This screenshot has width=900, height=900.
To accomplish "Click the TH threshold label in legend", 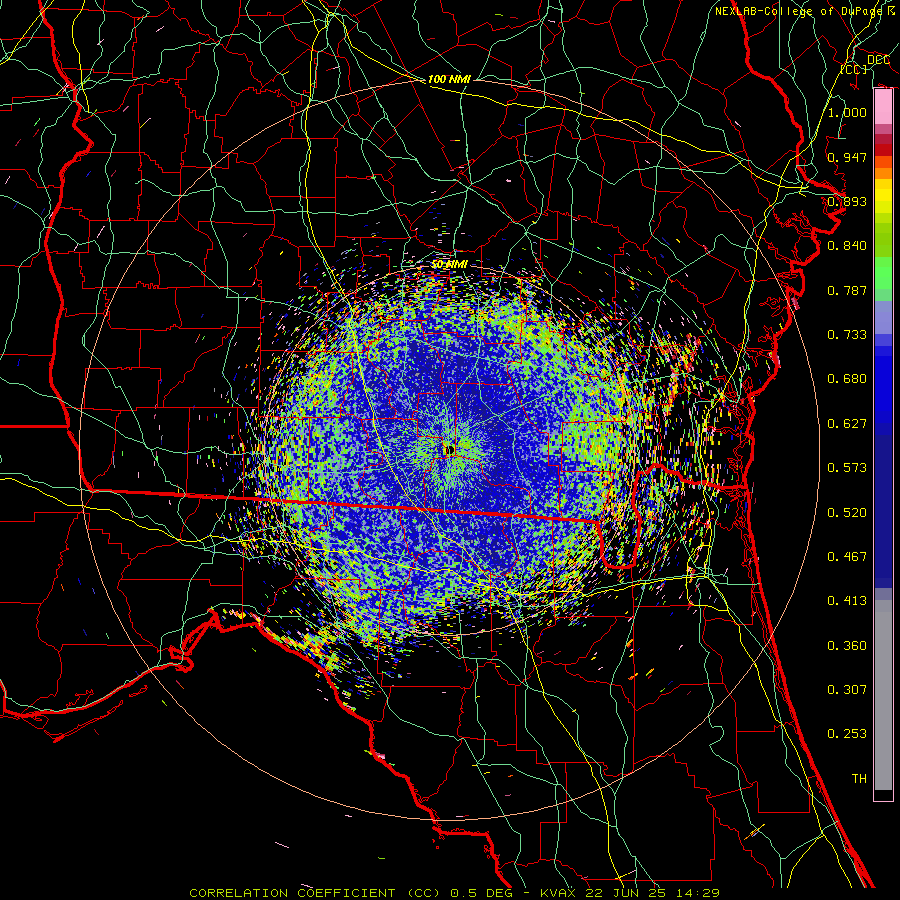I will (859, 779).
